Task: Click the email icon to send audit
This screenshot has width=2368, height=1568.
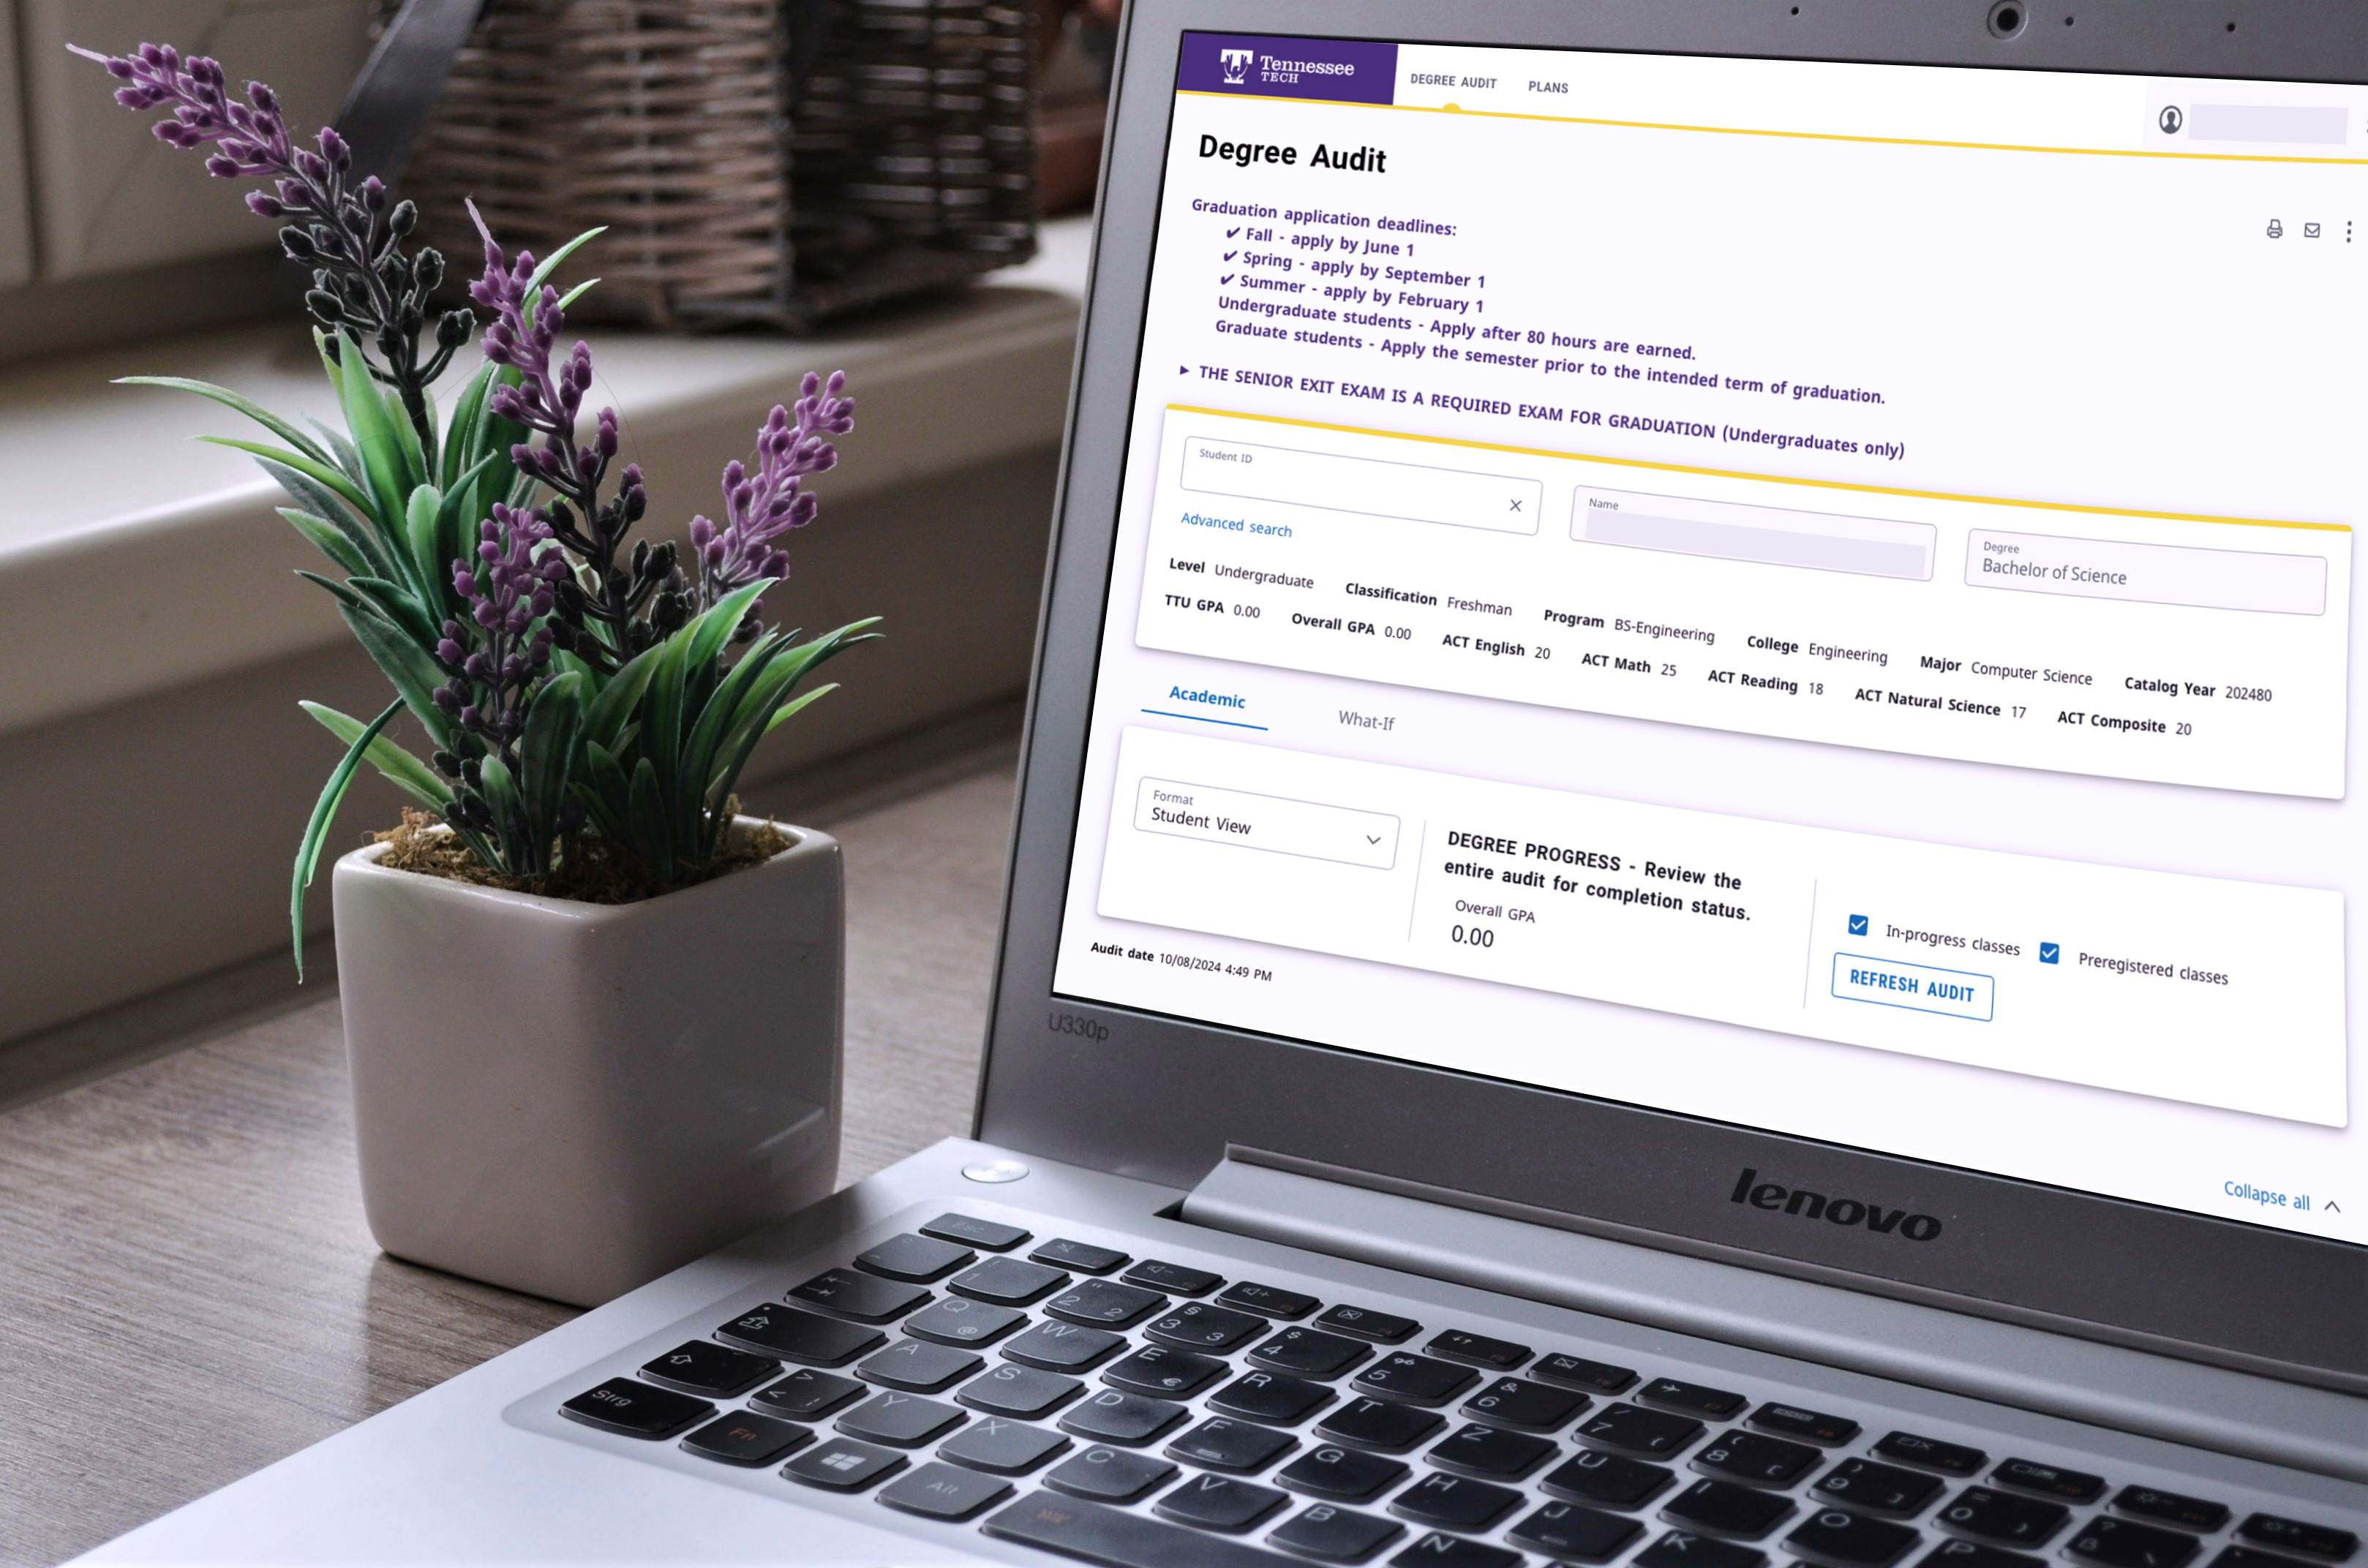Action: click(x=2312, y=229)
